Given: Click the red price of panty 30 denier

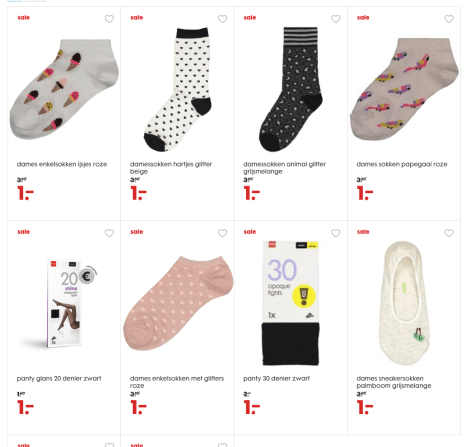Looking at the screenshot, I should [252, 407].
